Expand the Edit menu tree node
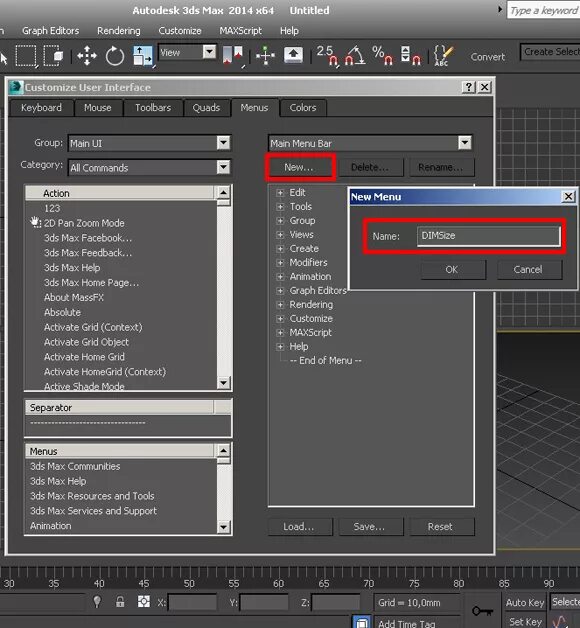Image resolution: width=580 pixels, height=628 pixels. coord(280,193)
